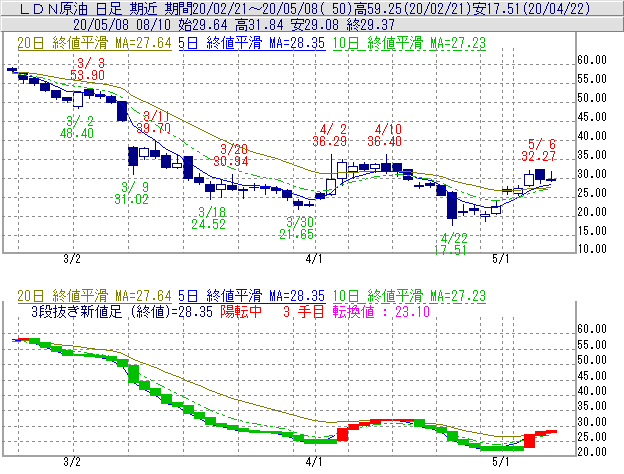This screenshot has height=474, width=624.
Task: Click the 3/20 30.94 high annotation
Action: [231, 155]
